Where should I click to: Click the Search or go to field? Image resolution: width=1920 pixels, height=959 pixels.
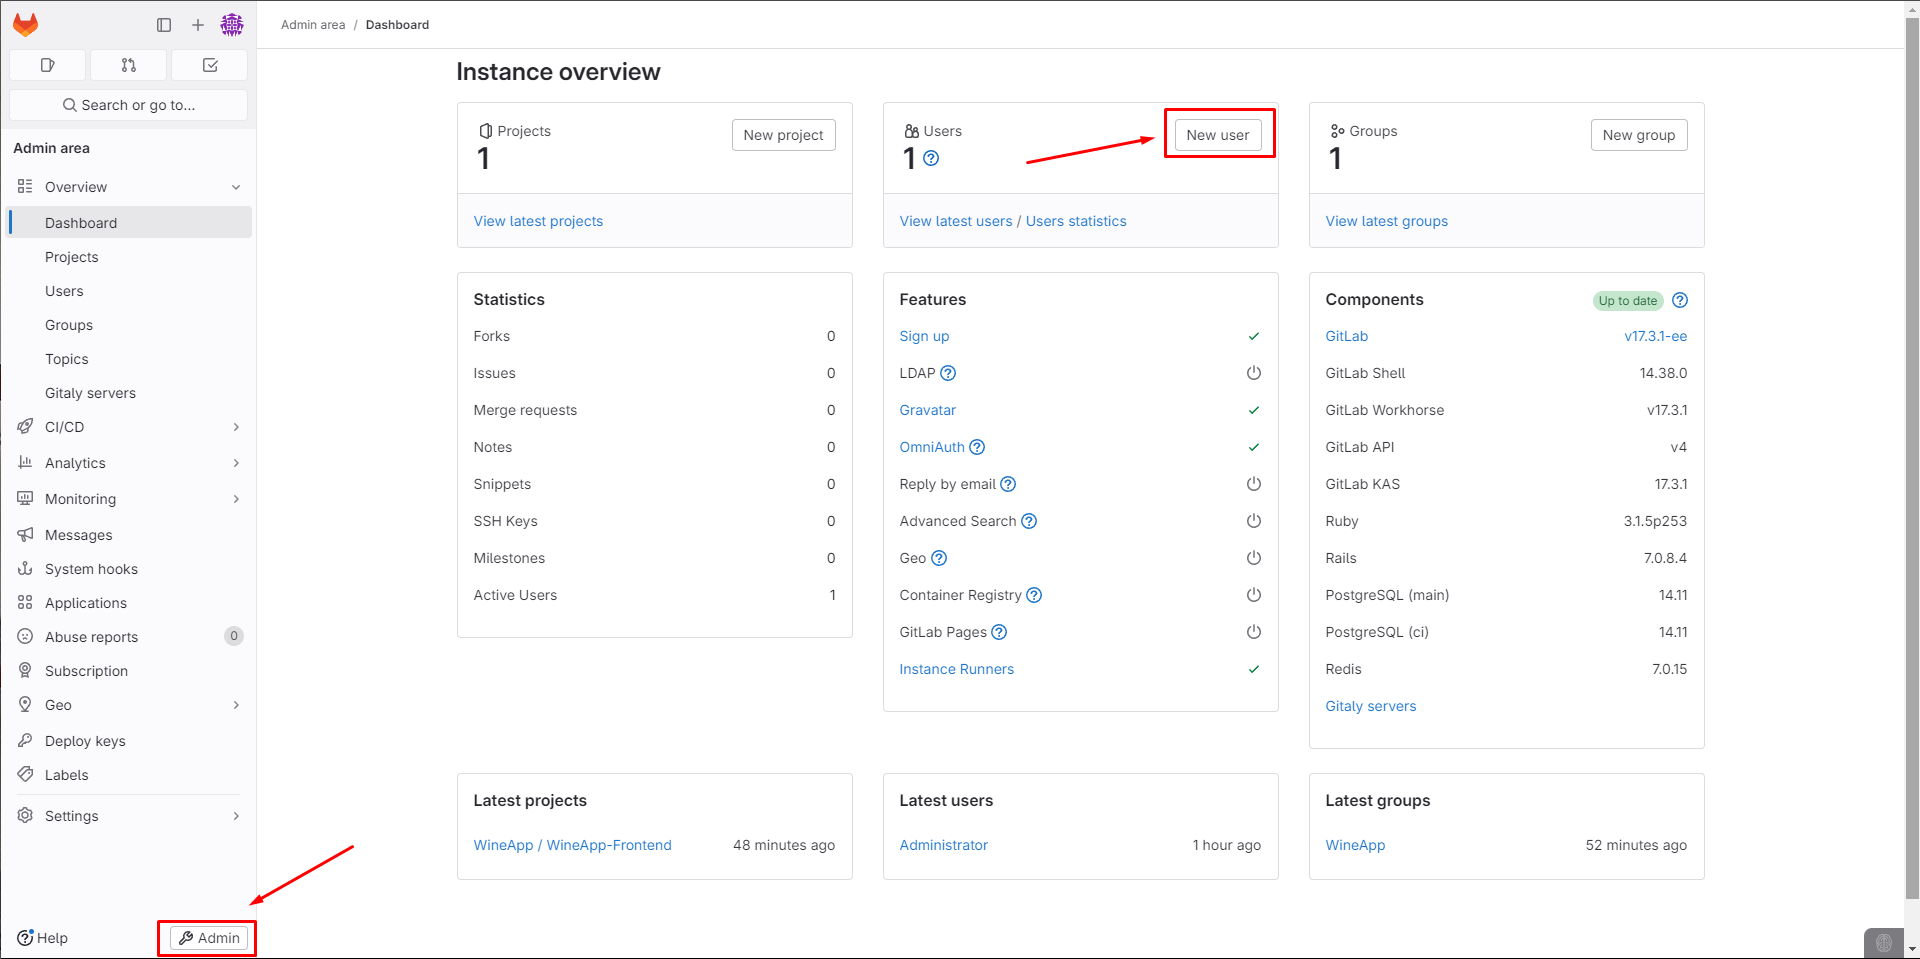coord(129,105)
